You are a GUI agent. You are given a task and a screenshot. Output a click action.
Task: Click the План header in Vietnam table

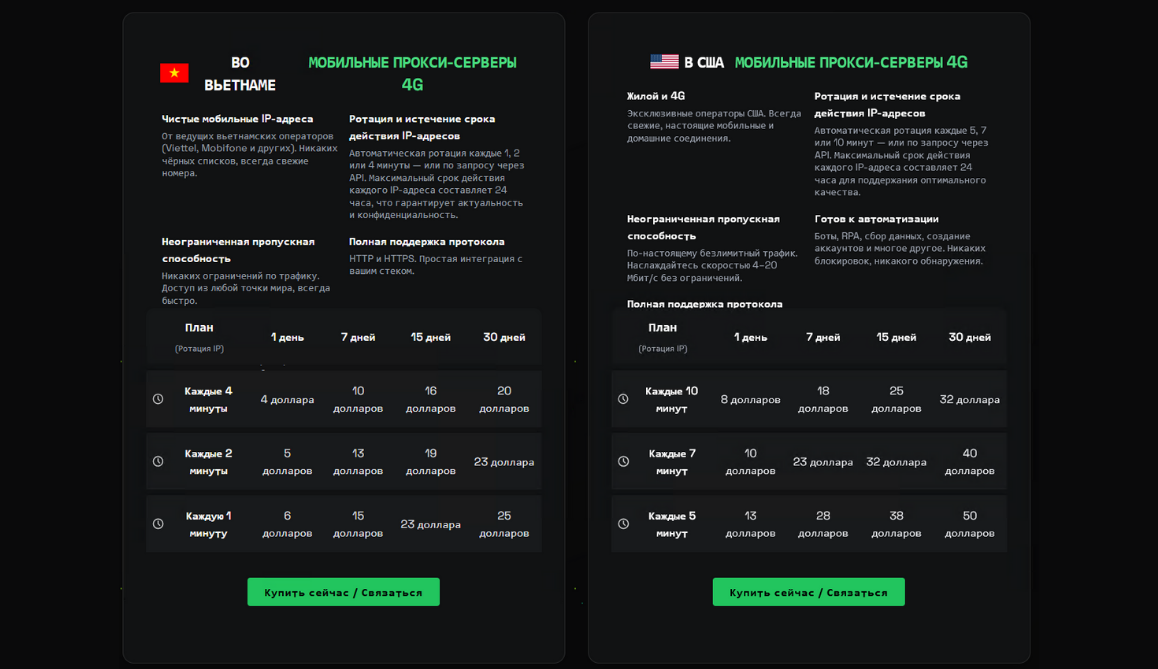(199, 328)
